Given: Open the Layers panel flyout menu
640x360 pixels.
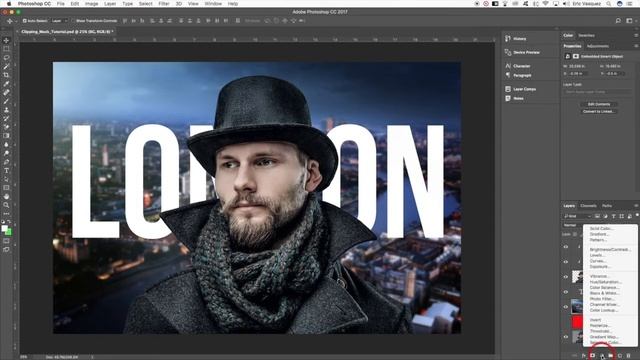Looking at the screenshot, I should [636, 206].
